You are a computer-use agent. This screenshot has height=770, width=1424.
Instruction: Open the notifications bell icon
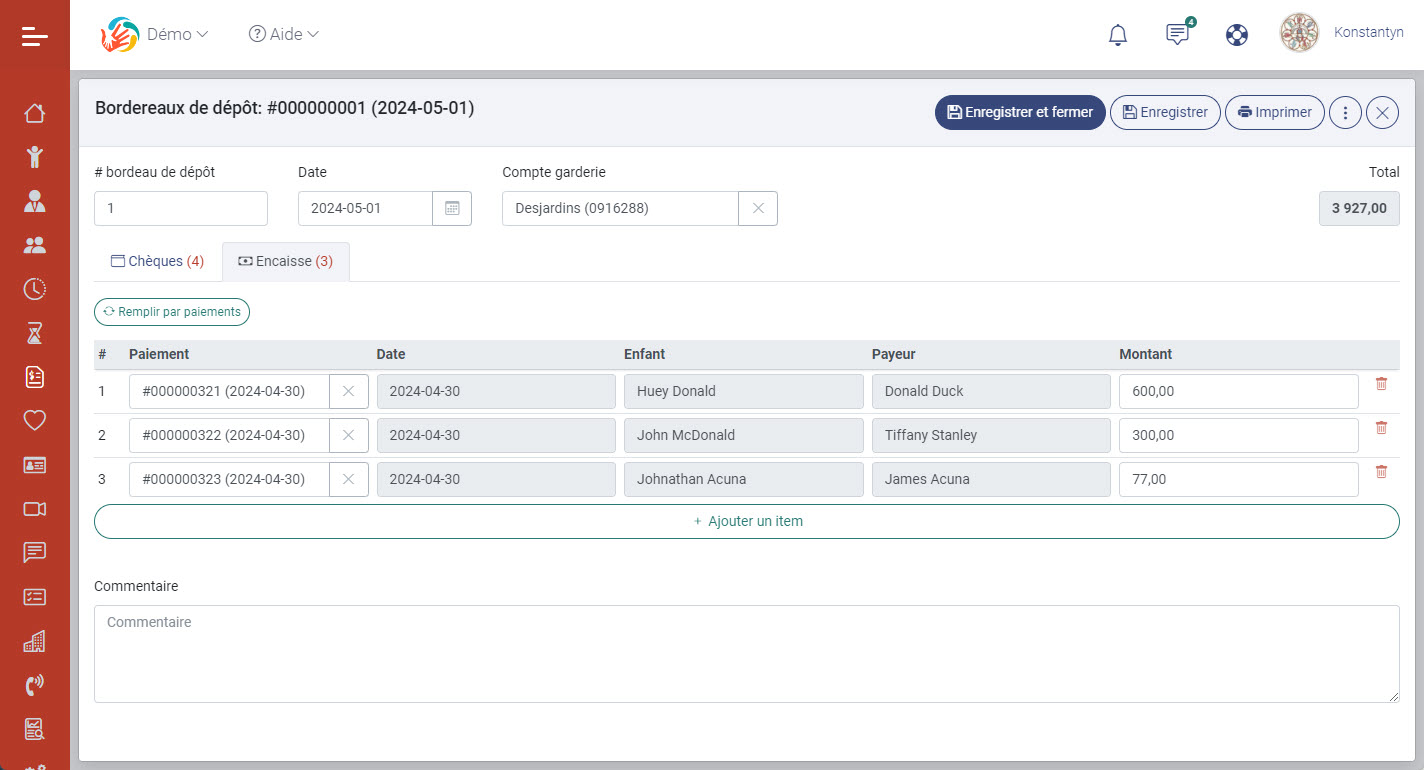coord(1118,33)
